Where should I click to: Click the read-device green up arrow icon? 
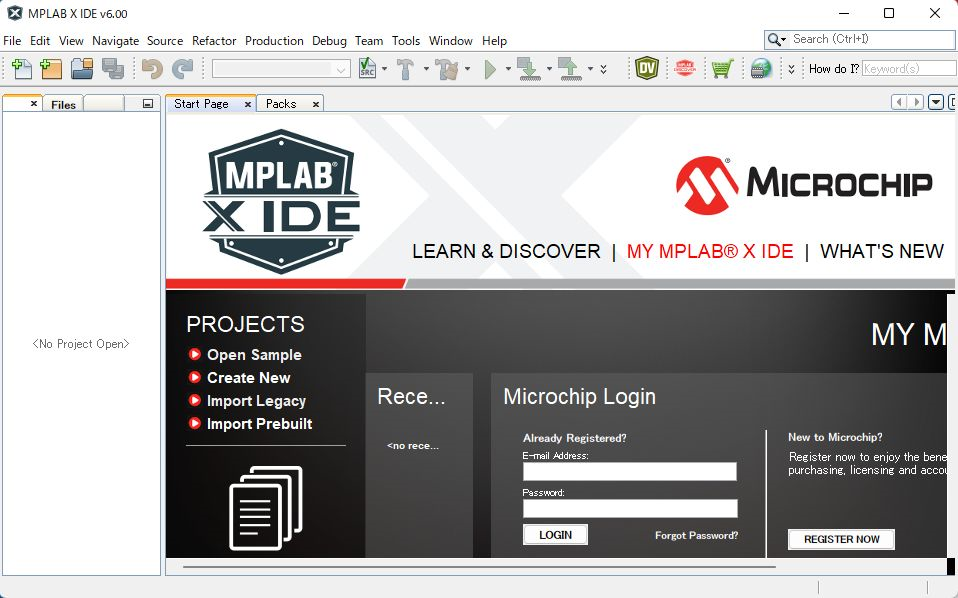(x=569, y=69)
